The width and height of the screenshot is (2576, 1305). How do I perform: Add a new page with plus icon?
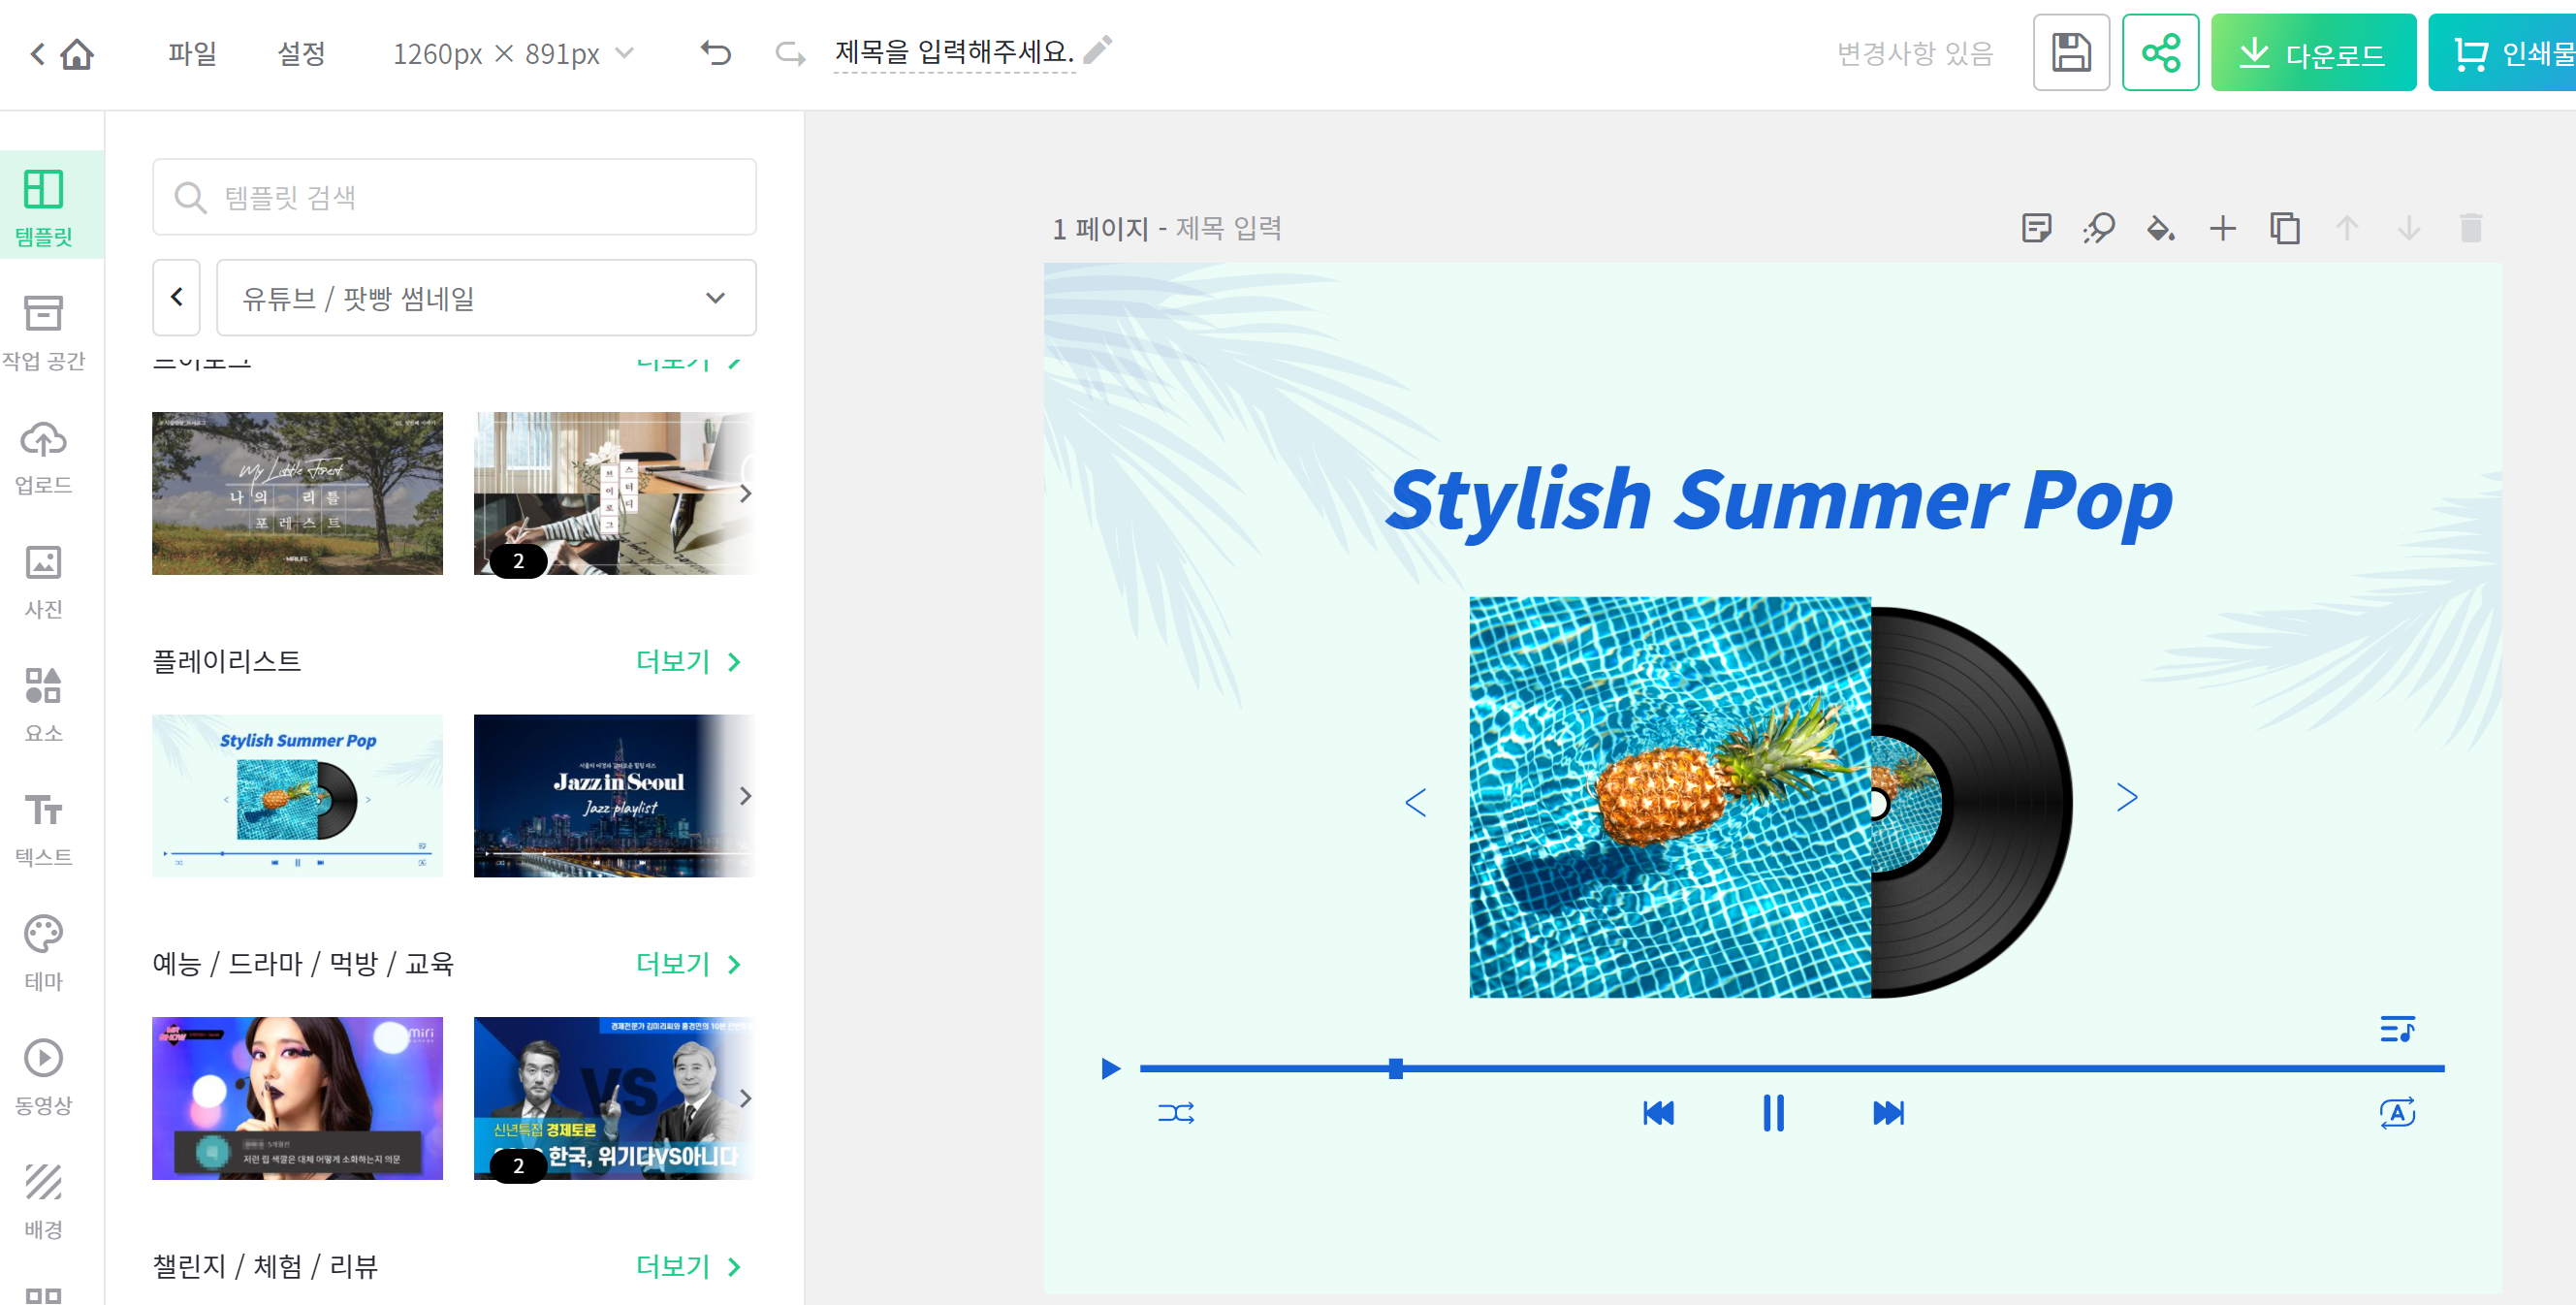[x=2221, y=228]
